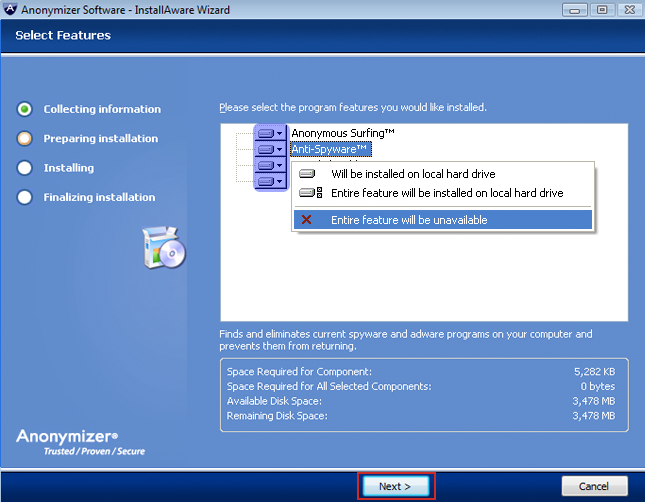
Task: Click the 'Preparing installation' step indicator
Action: click(x=25, y=138)
